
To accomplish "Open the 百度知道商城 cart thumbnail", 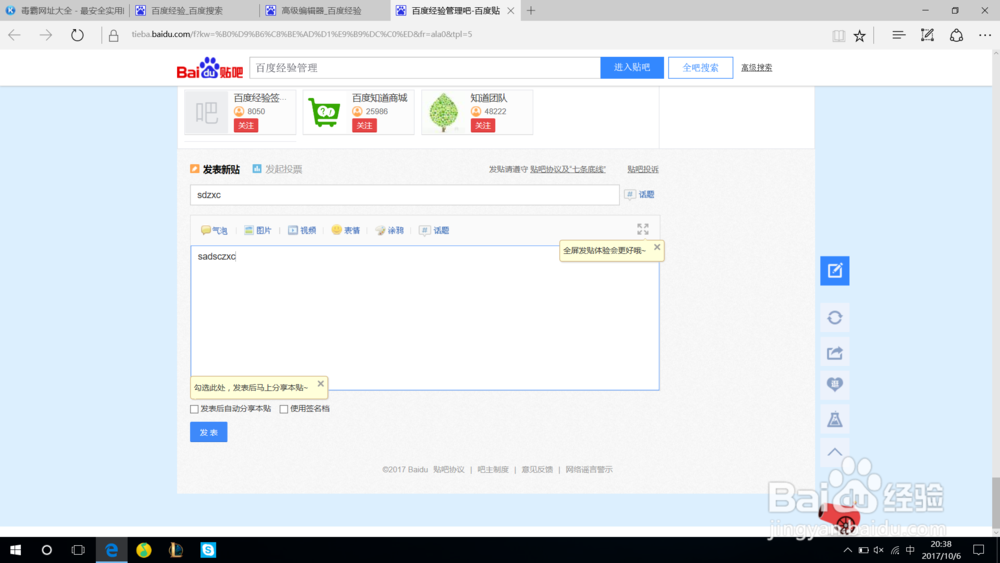I will [x=324, y=113].
